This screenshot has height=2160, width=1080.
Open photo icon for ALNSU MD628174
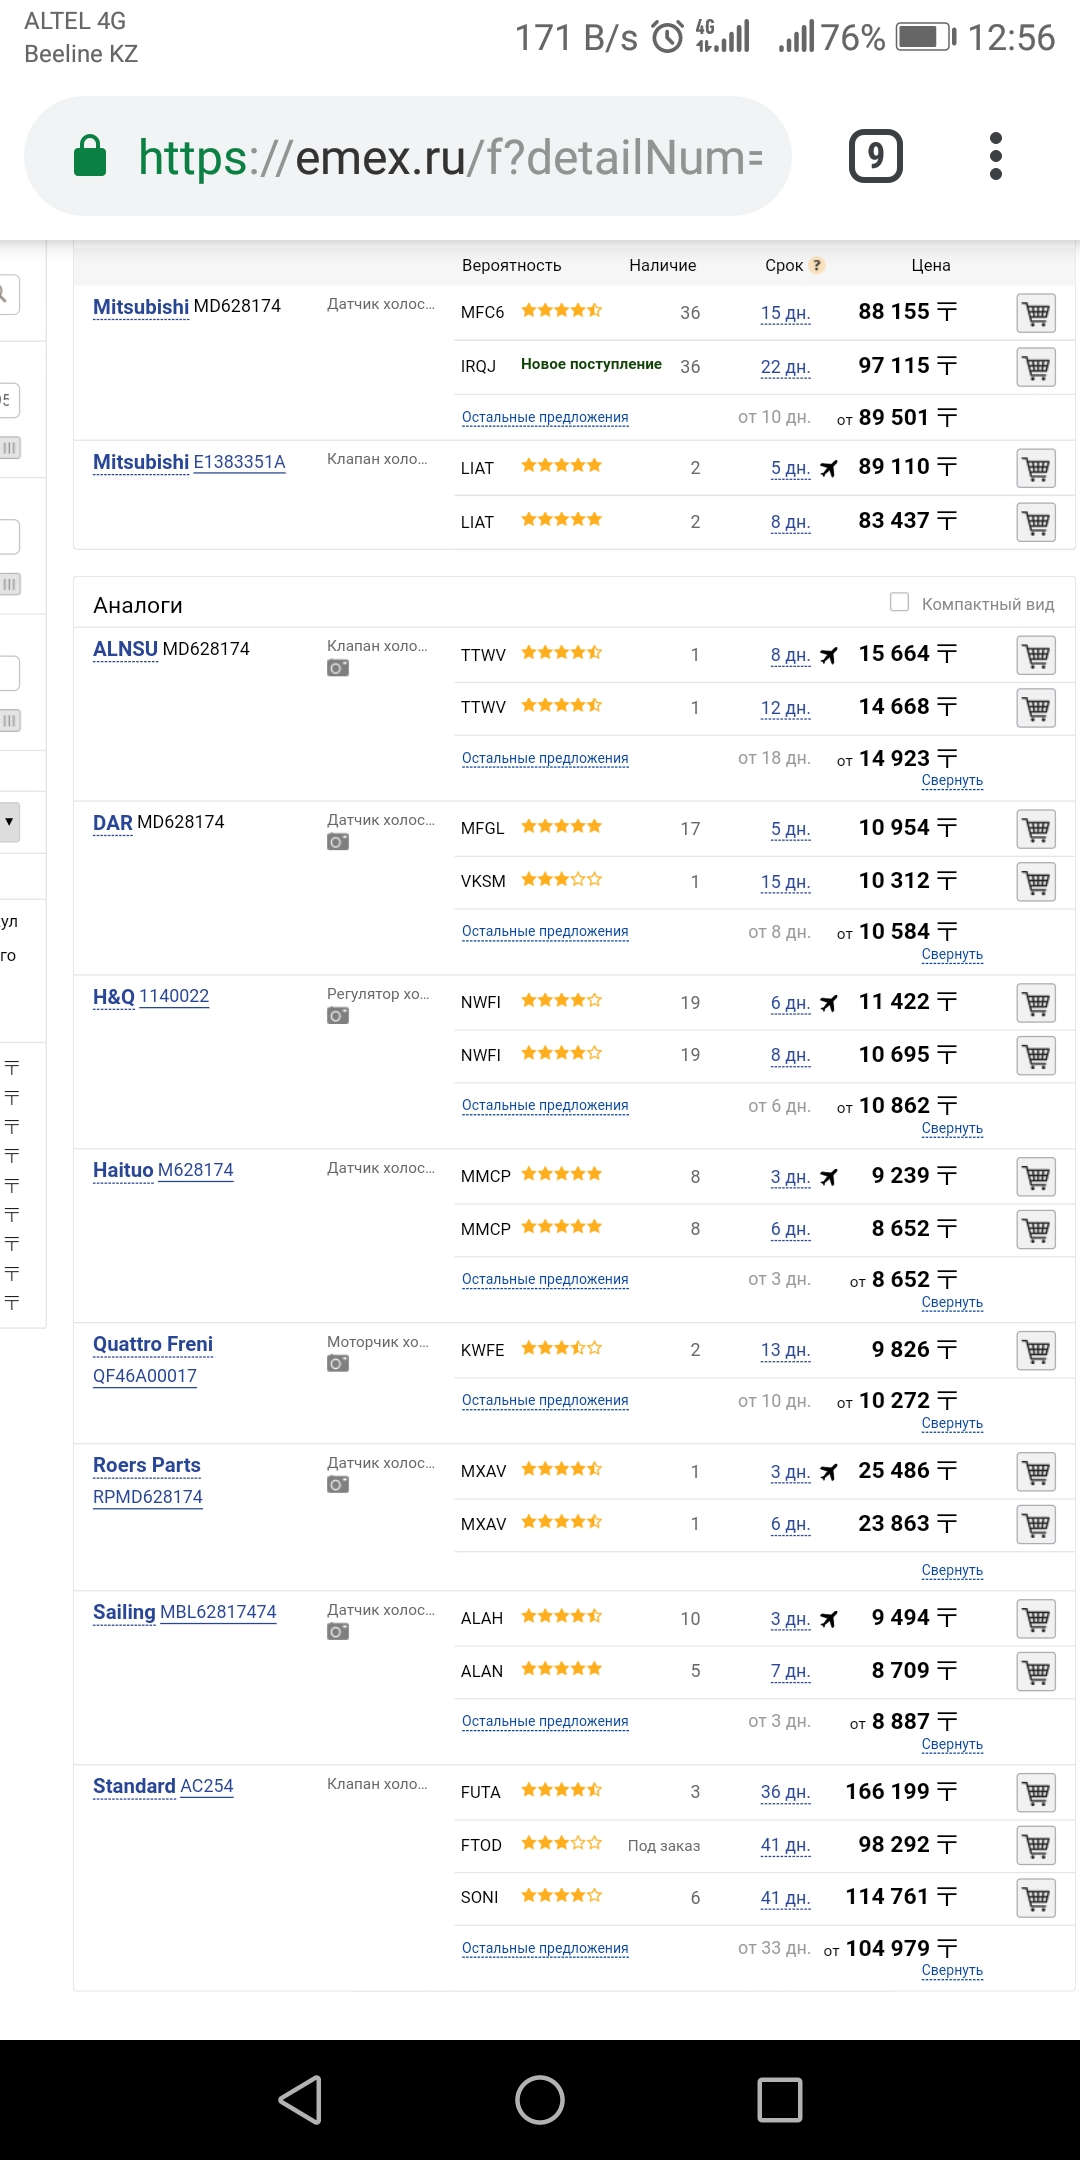(x=338, y=668)
